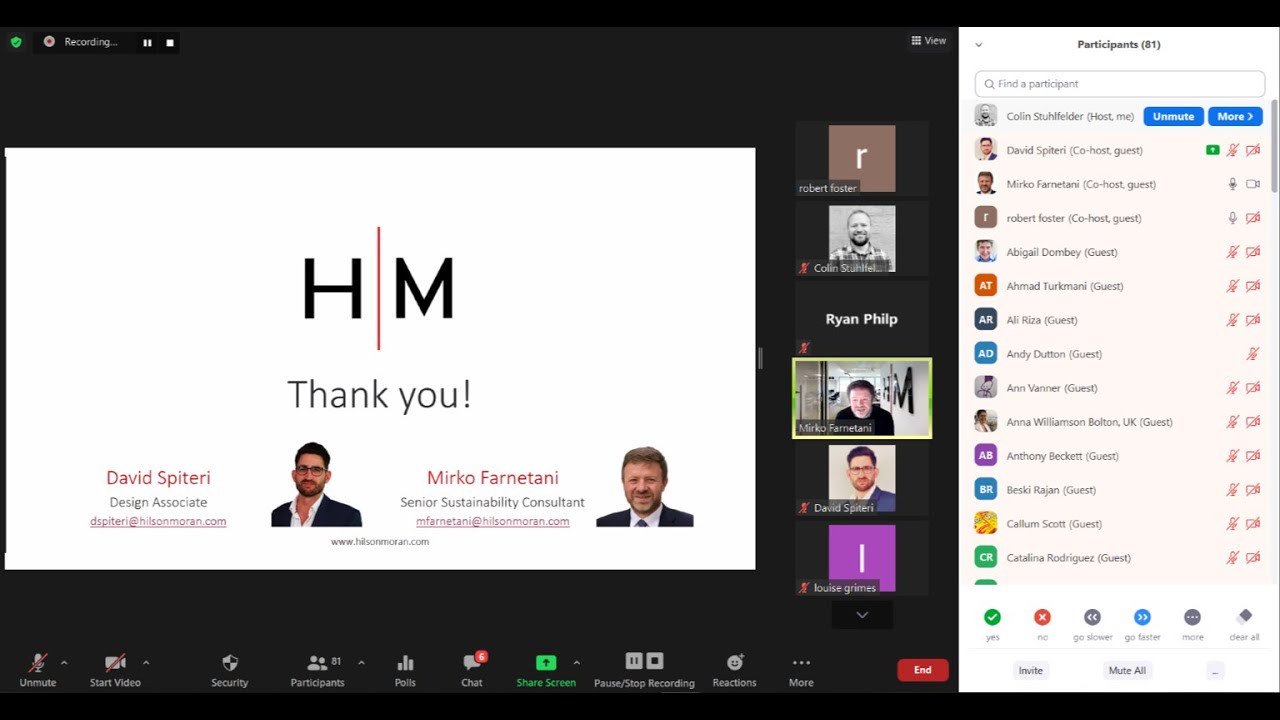Viewport: 1280px width, 720px height.
Task: Open the More menu for Colin Stuhlfelder
Action: (x=1235, y=116)
